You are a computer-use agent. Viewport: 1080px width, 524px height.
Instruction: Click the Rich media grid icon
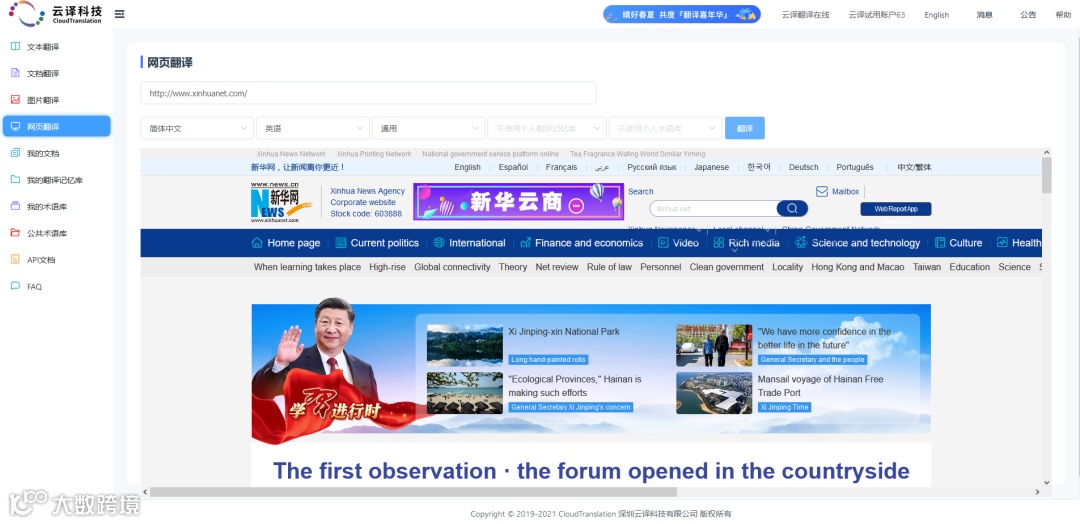pyautogui.click(x=718, y=242)
